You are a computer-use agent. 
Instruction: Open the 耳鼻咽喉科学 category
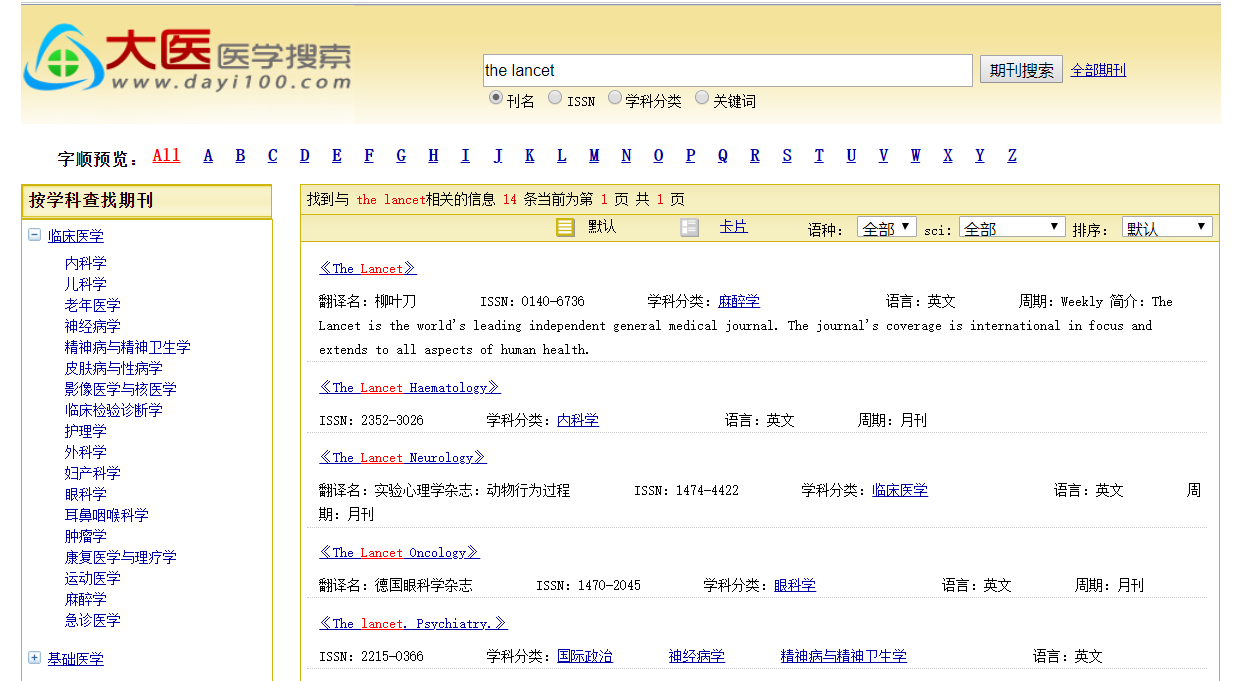point(107,515)
